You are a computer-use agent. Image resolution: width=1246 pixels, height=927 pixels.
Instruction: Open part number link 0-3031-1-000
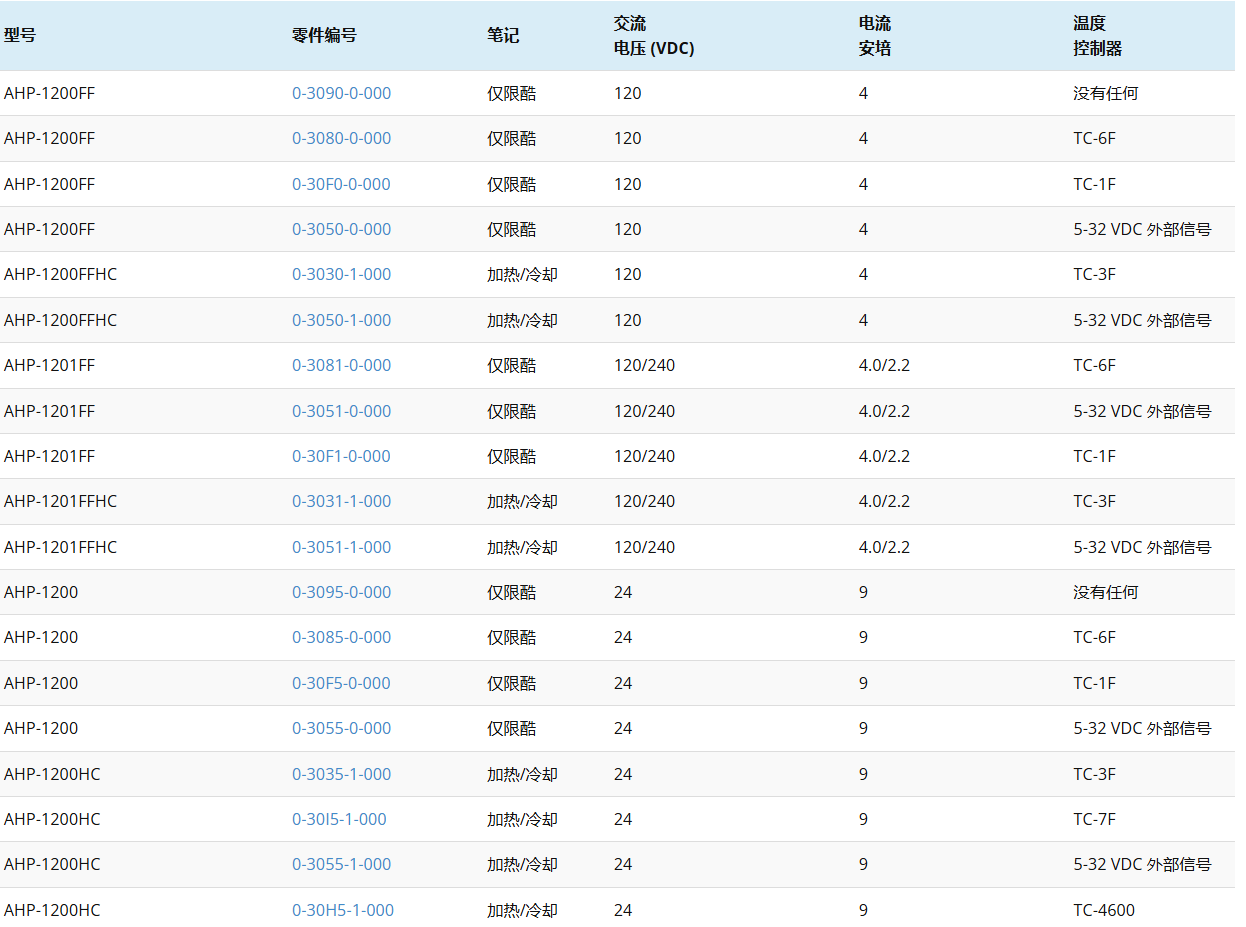pos(341,501)
